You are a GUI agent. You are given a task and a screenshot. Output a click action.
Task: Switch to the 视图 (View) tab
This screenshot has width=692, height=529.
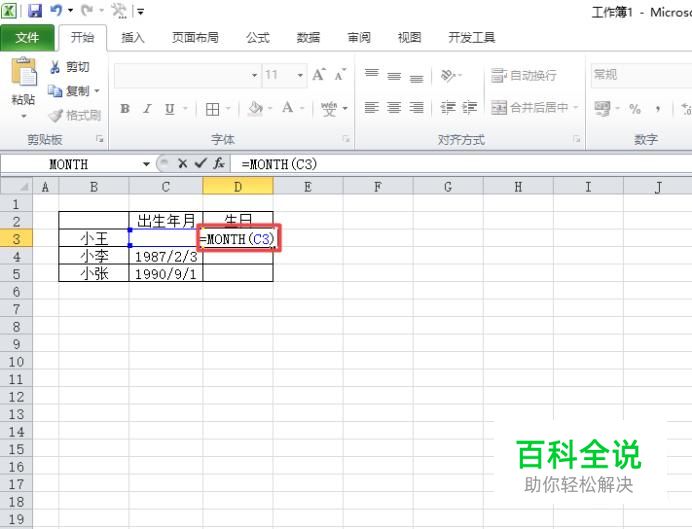click(x=409, y=38)
